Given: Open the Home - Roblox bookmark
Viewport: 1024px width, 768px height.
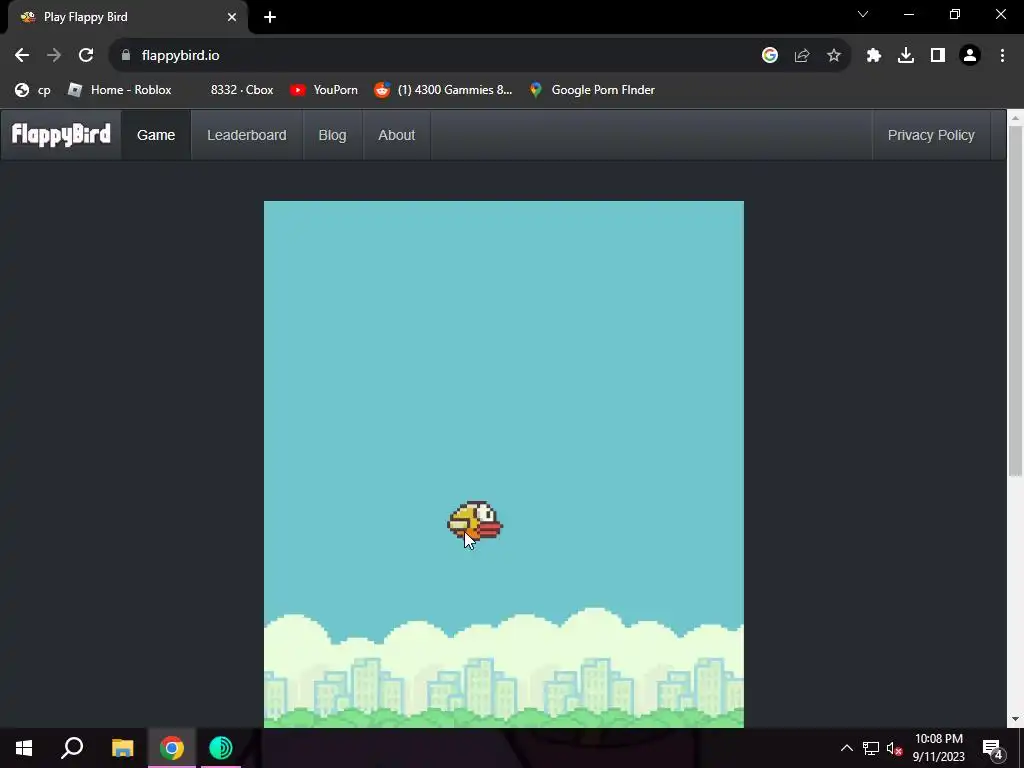Looking at the screenshot, I should pyautogui.click(x=120, y=90).
